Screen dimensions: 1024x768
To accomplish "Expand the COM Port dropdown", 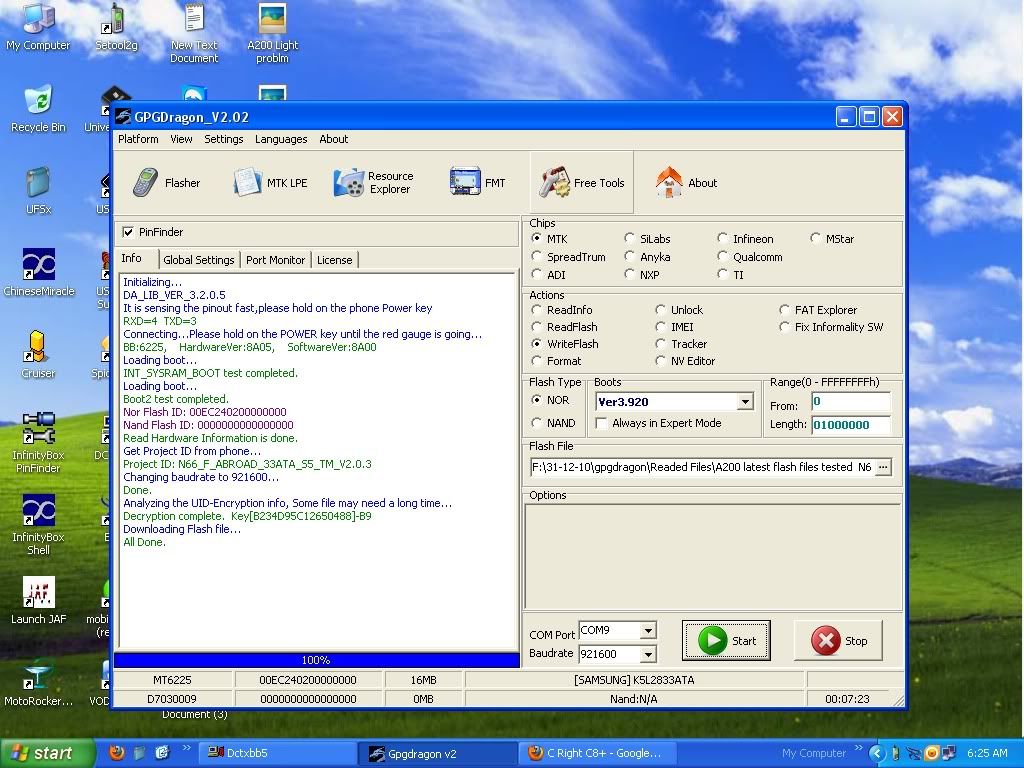I will (x=648, y=630).
